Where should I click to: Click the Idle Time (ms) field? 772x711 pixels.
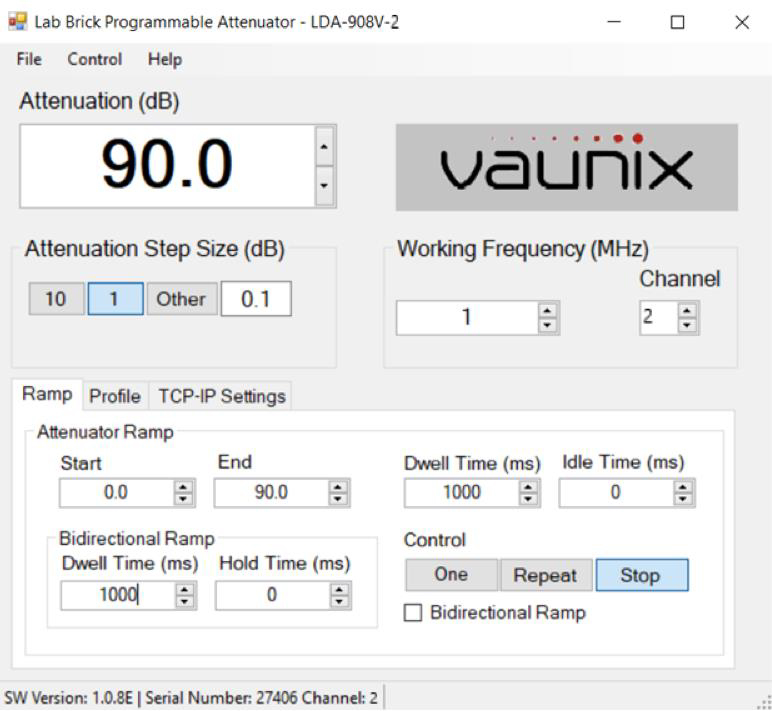[x=616, y=492]
